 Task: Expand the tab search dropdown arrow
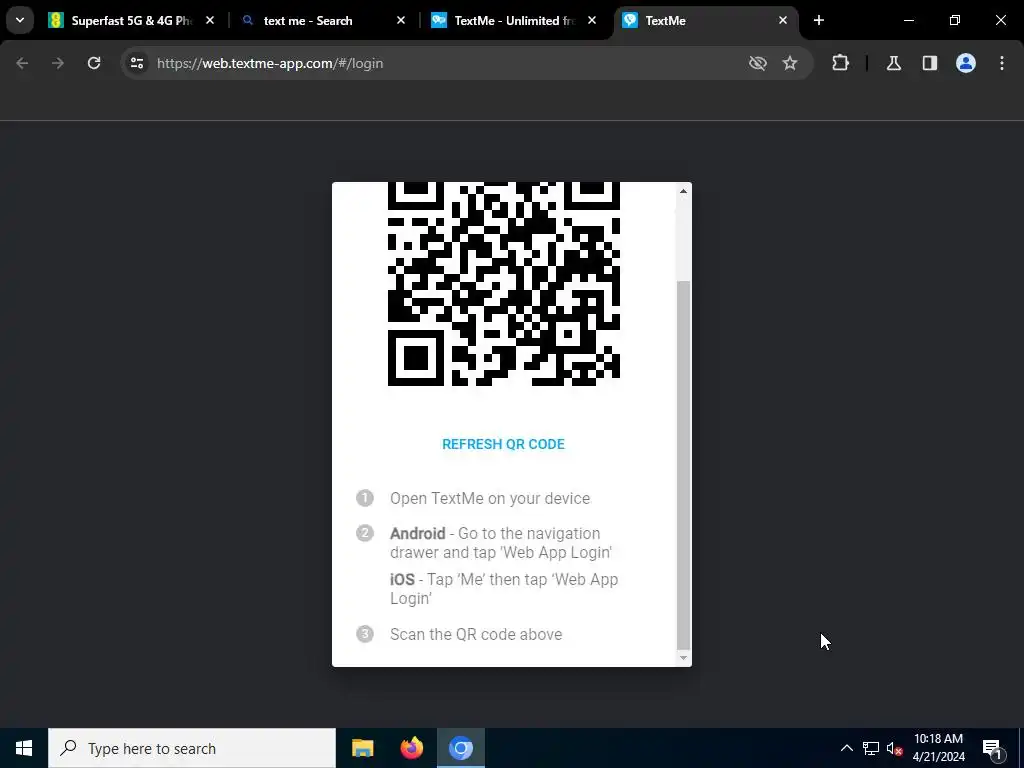(x=20, y=20)
